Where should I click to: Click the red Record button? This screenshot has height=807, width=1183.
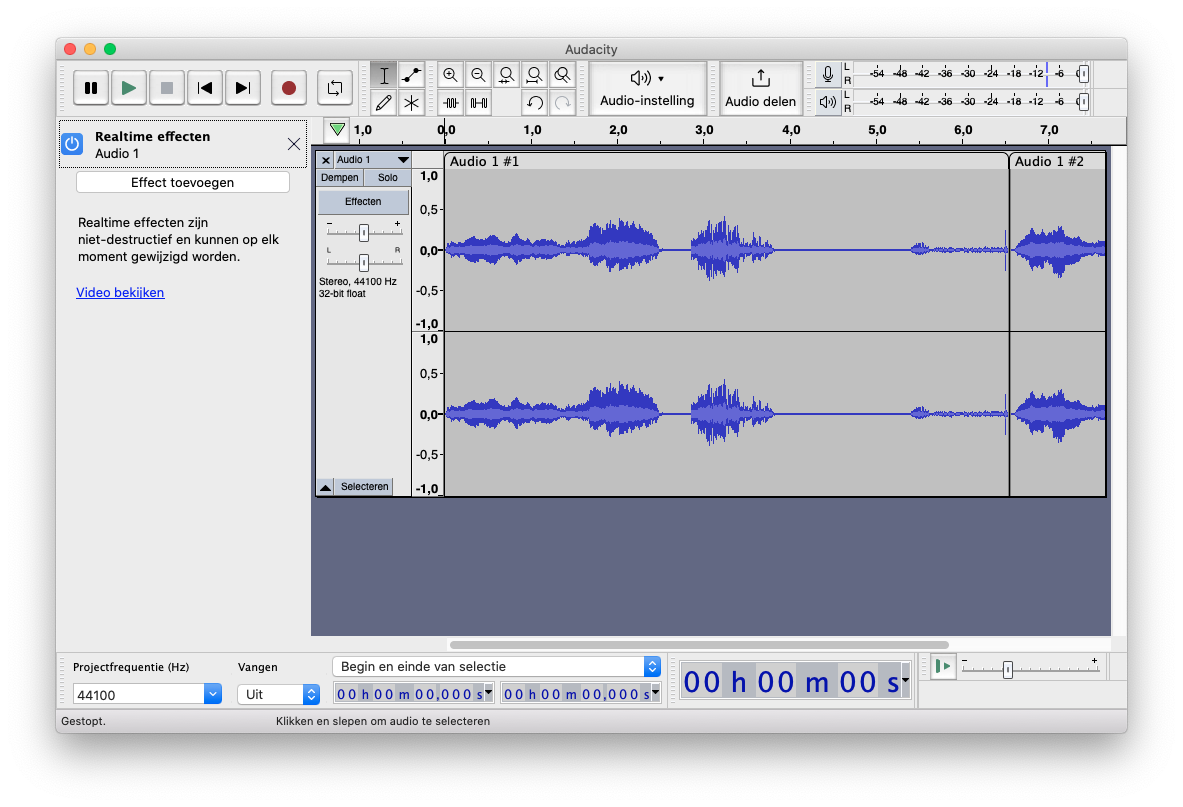(289, 88)
